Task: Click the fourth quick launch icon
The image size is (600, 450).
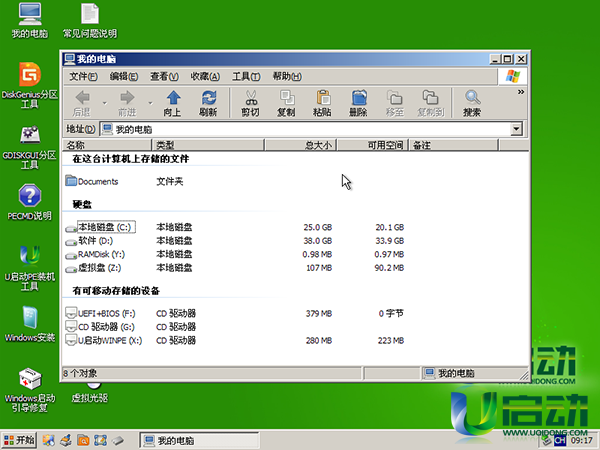Action: click(100, 440)
